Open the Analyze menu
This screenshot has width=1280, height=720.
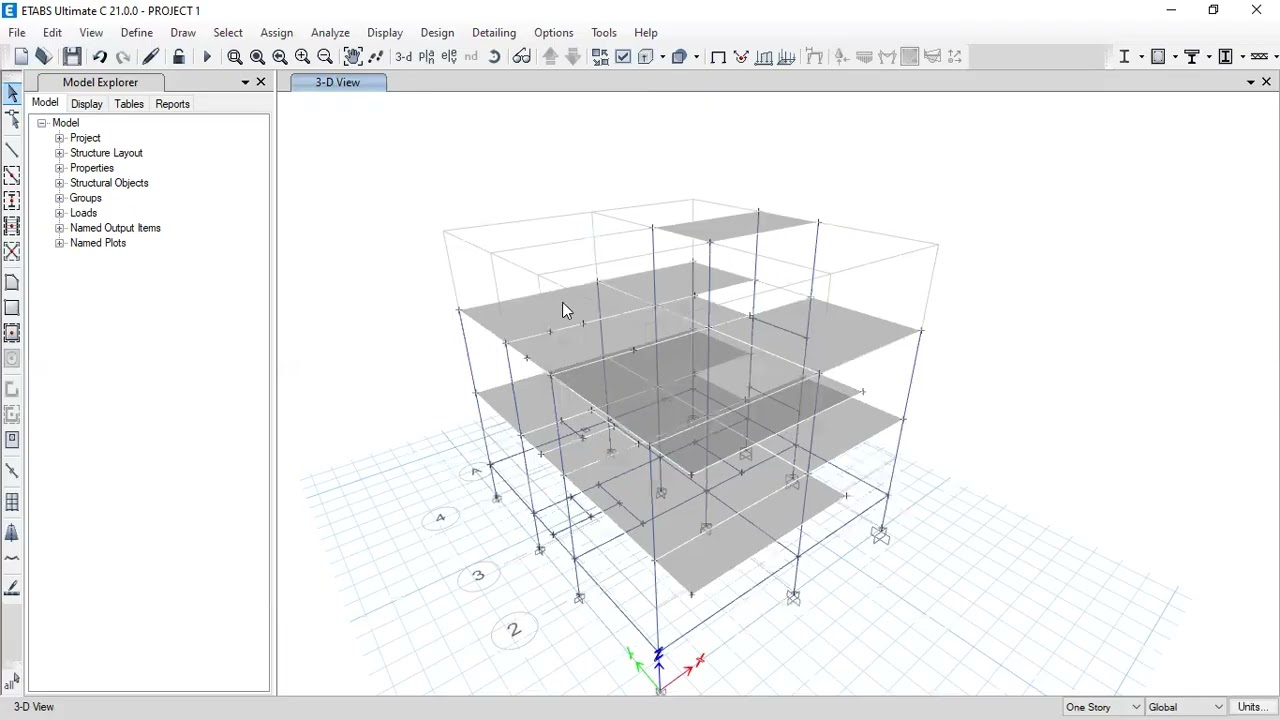(x=330, y=32)
